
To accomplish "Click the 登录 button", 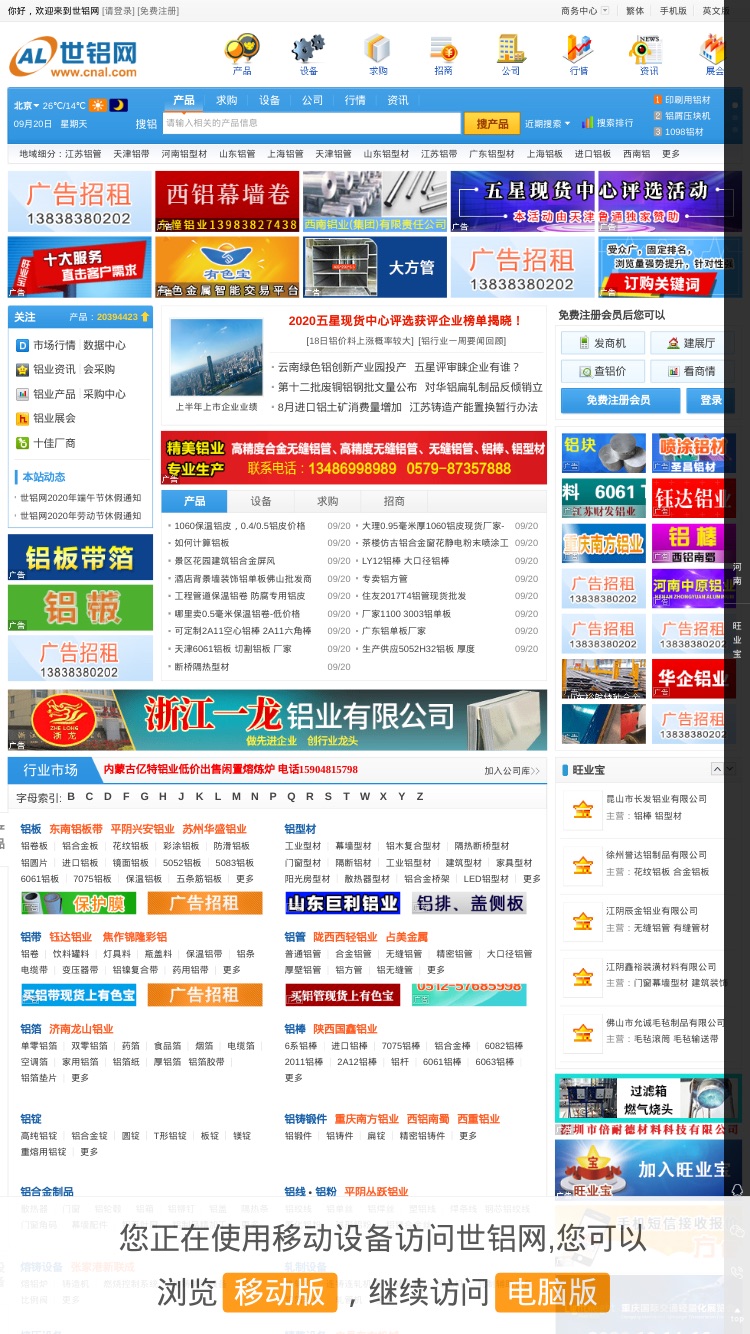I will [711, 400].
